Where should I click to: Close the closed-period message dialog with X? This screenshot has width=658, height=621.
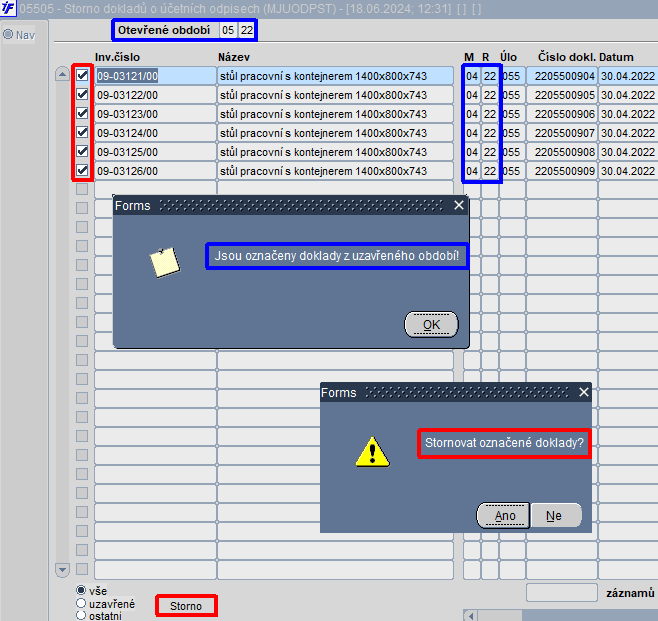point(459,205)
